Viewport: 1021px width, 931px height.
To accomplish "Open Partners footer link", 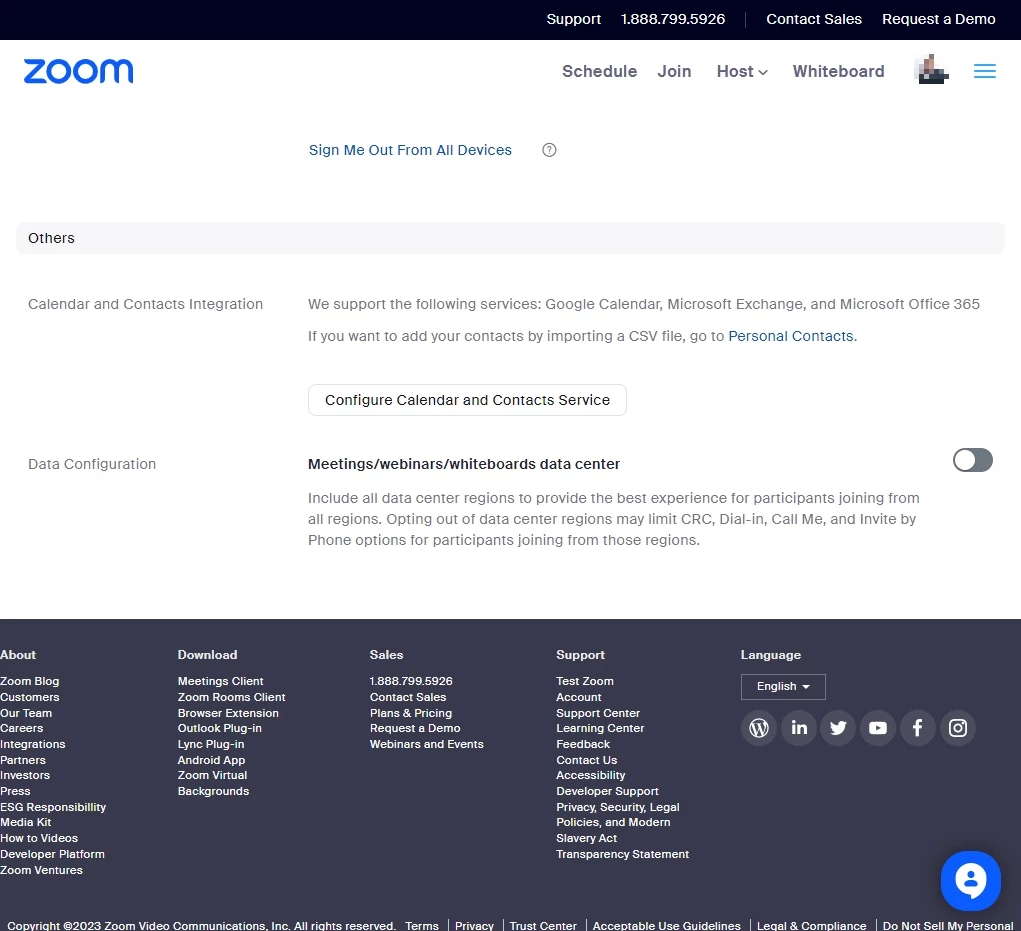I will point(23,760).
